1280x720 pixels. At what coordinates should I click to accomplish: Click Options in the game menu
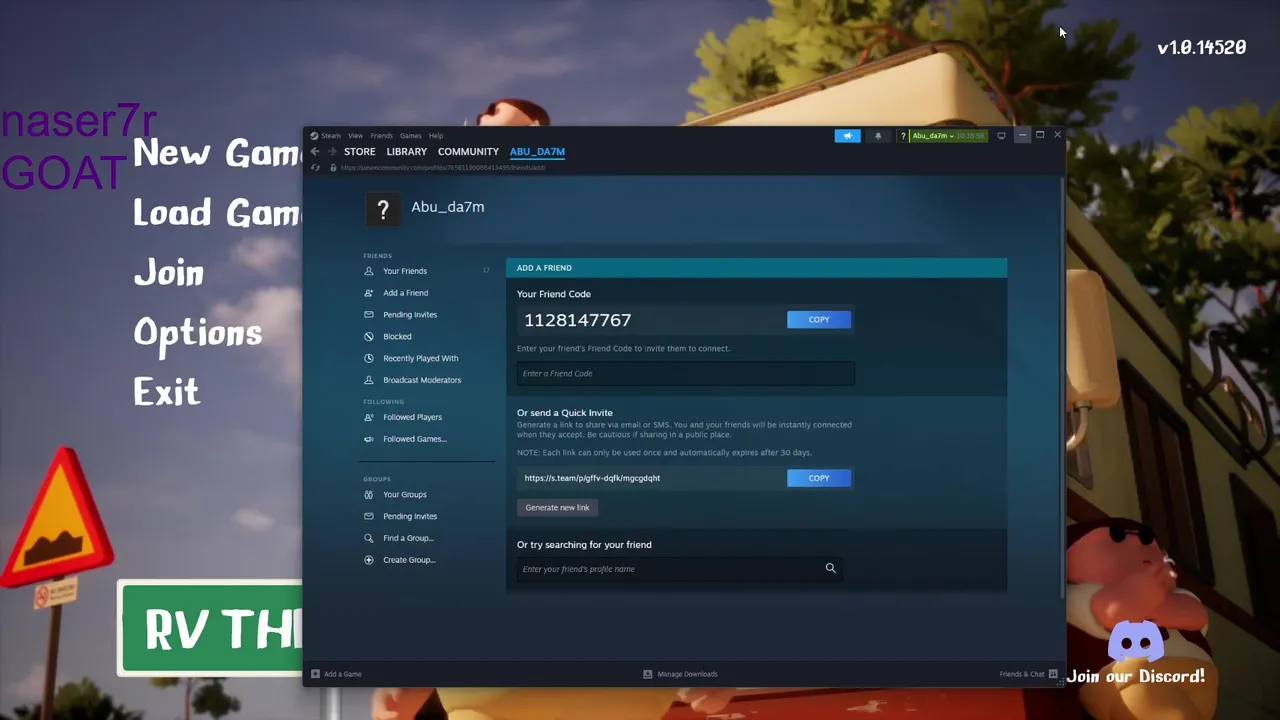198,333
